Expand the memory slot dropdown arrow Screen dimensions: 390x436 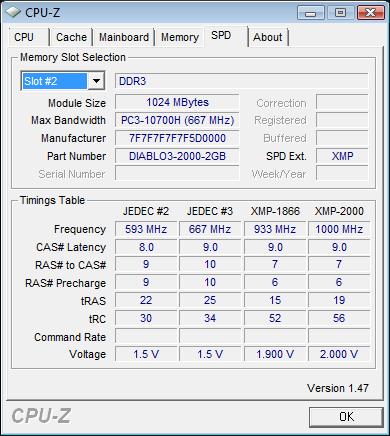(x=96, y=81)
